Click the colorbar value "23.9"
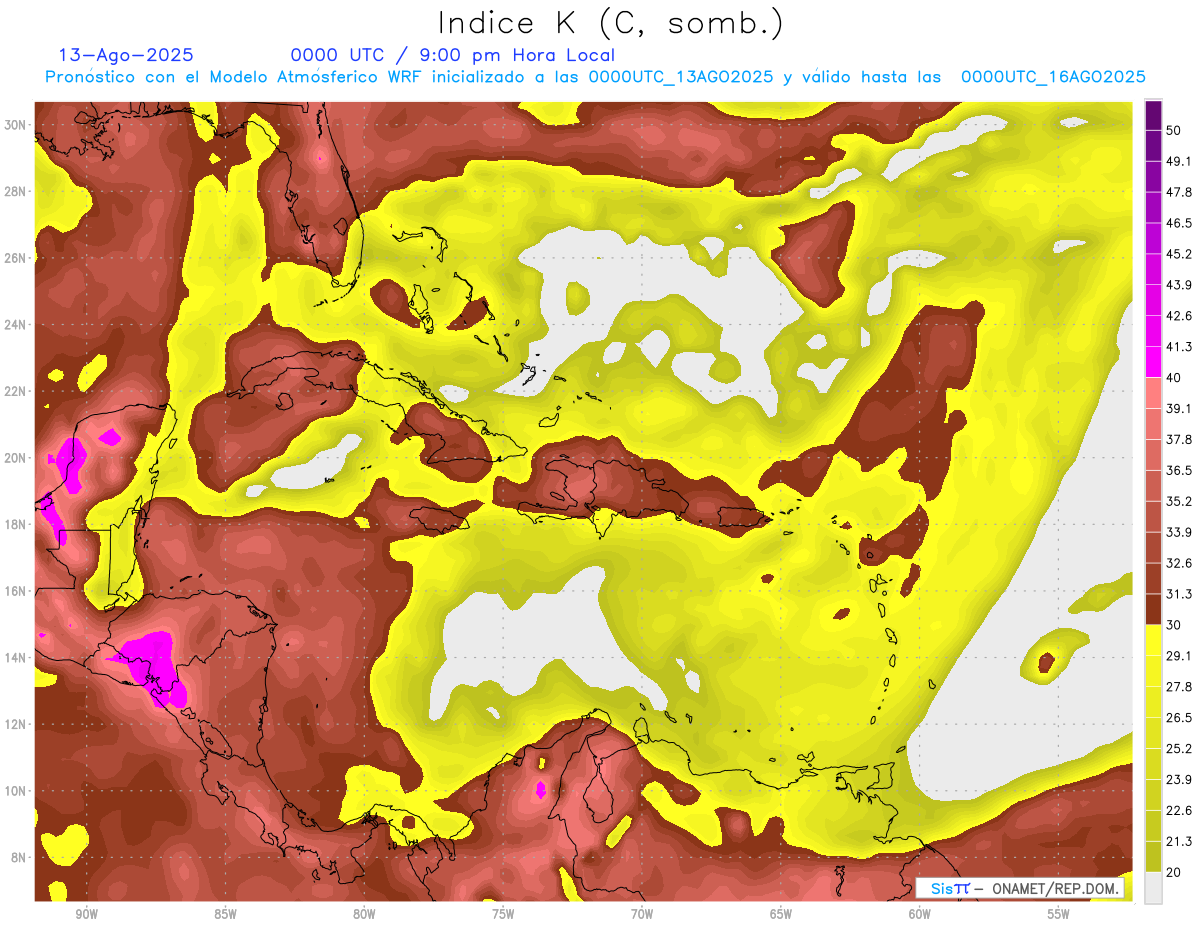 tap(1179, 780)
